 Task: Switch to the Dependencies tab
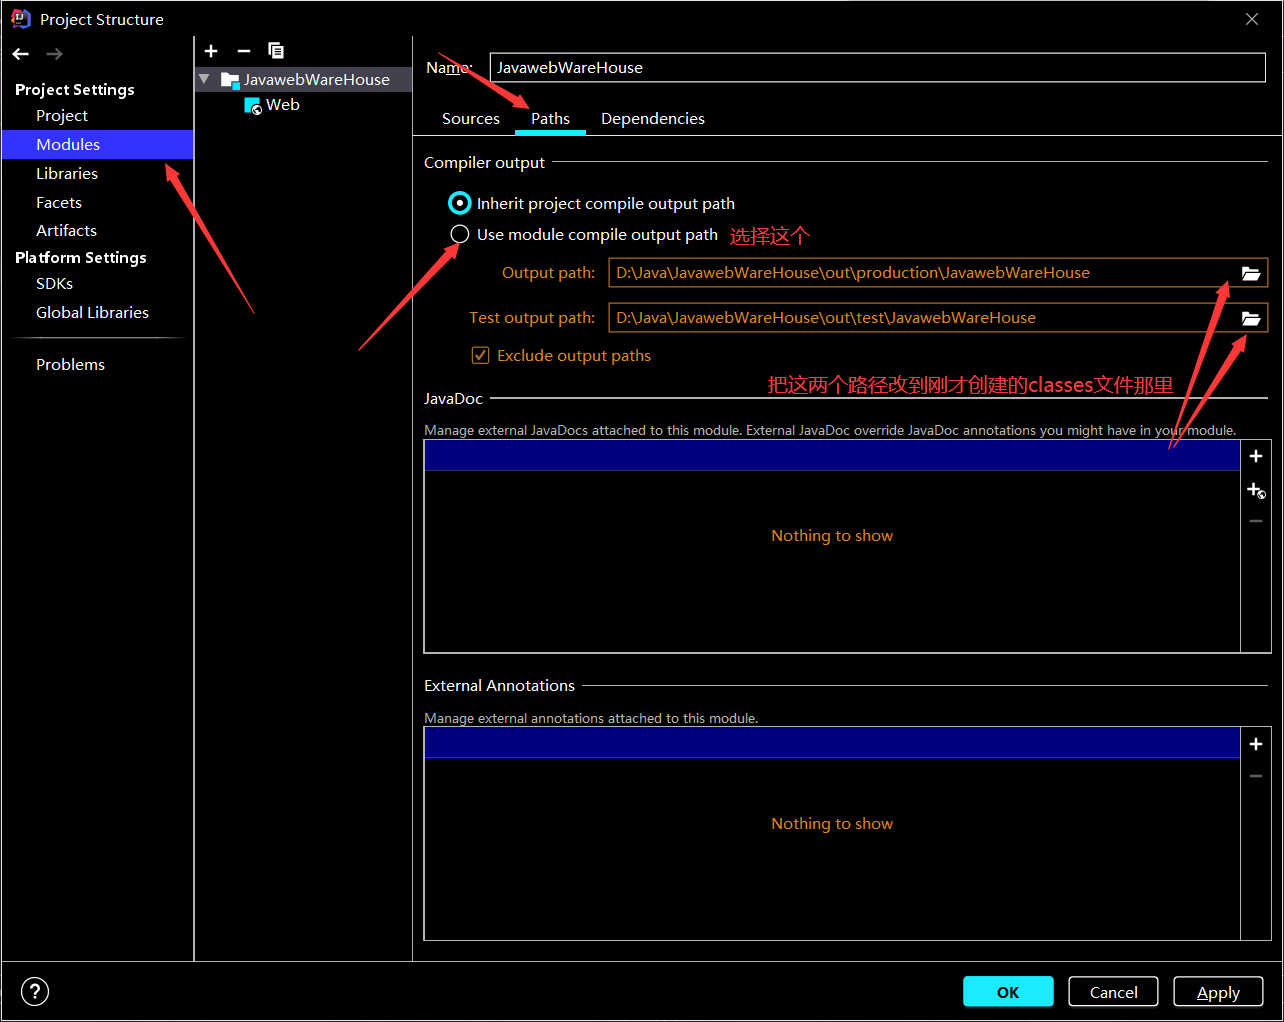pos(652,118)
